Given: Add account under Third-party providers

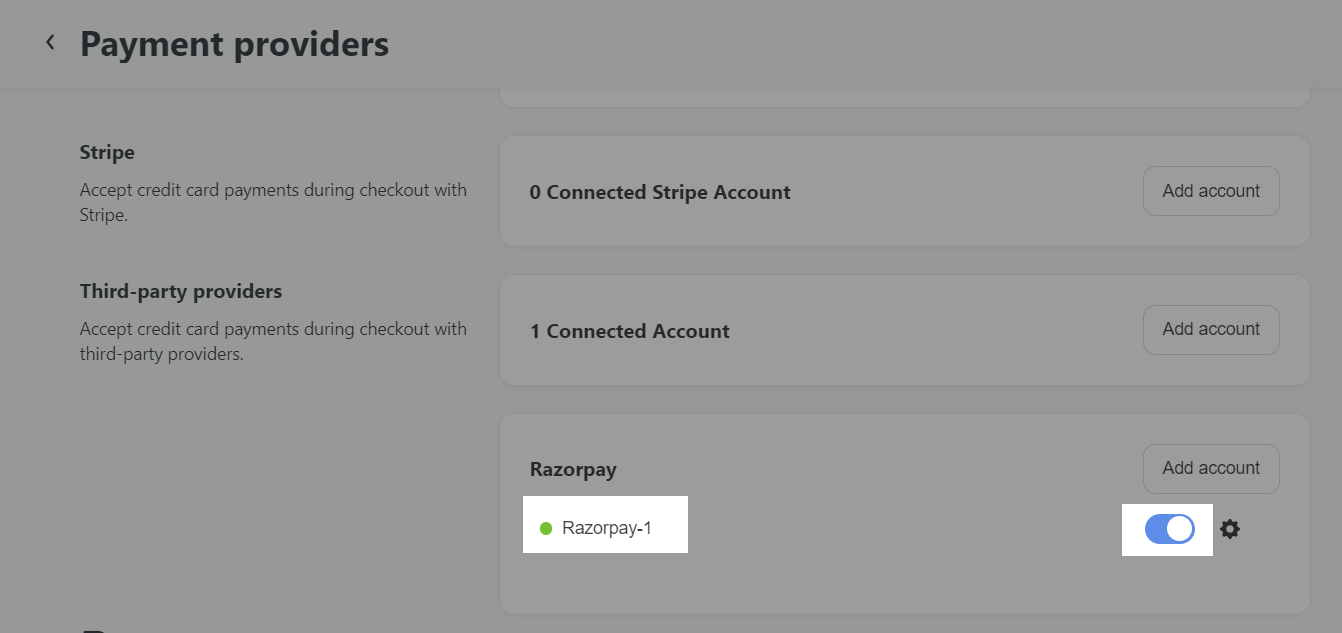Looking at the screenshot, I should 1211,330.
